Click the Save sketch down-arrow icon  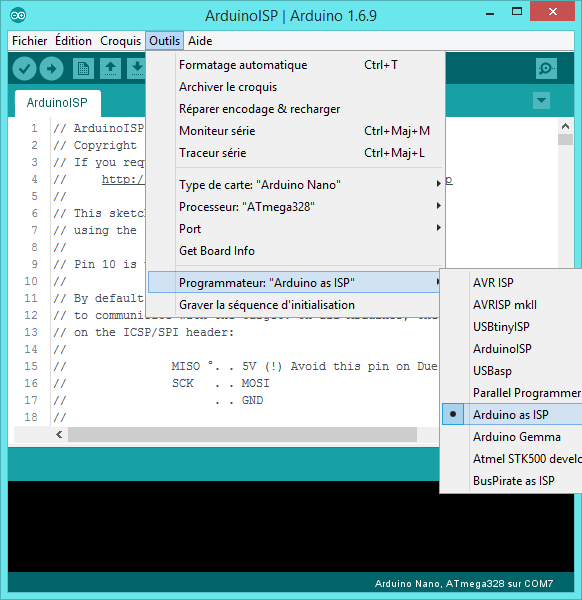[x=137, y=69]
